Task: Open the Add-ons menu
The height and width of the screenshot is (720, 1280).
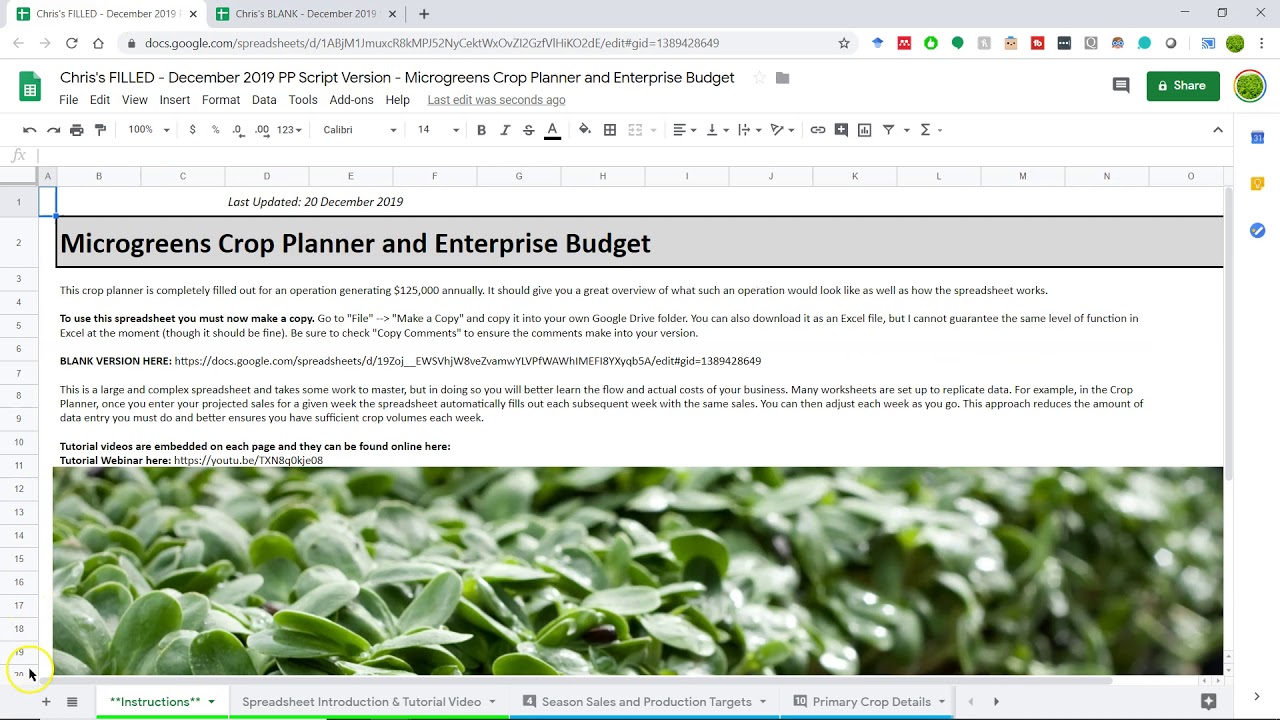Action: coord(351,100)
